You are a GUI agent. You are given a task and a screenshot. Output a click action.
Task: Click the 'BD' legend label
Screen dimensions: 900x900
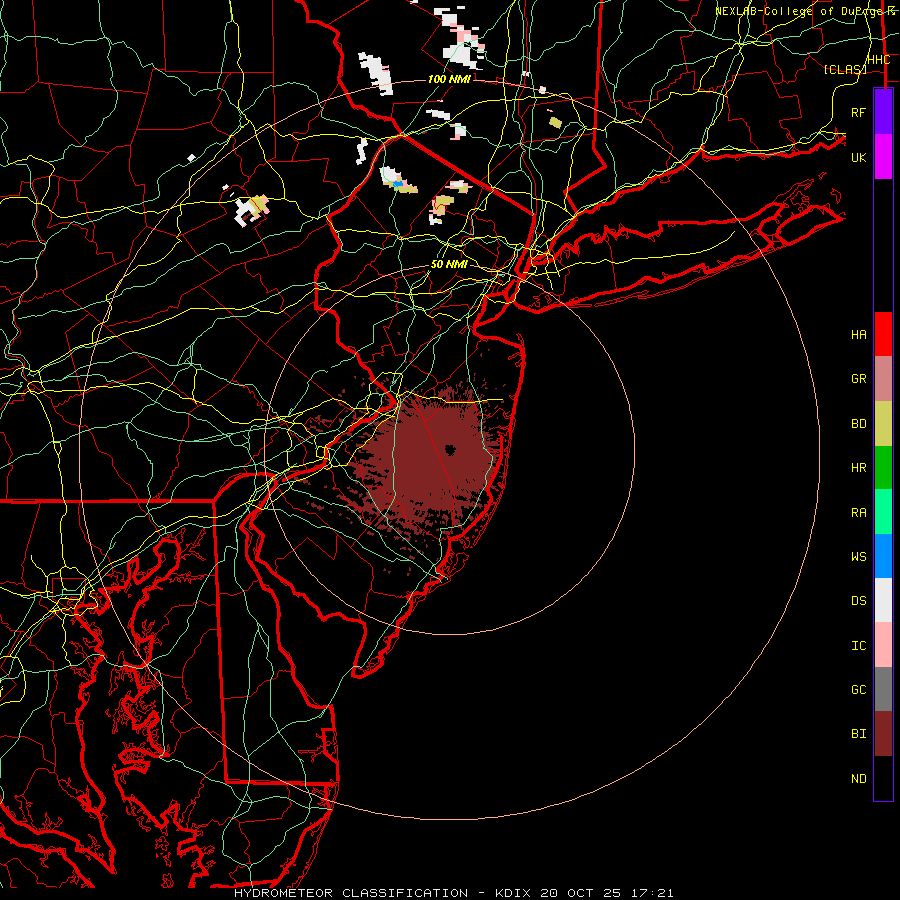[859, 424]
